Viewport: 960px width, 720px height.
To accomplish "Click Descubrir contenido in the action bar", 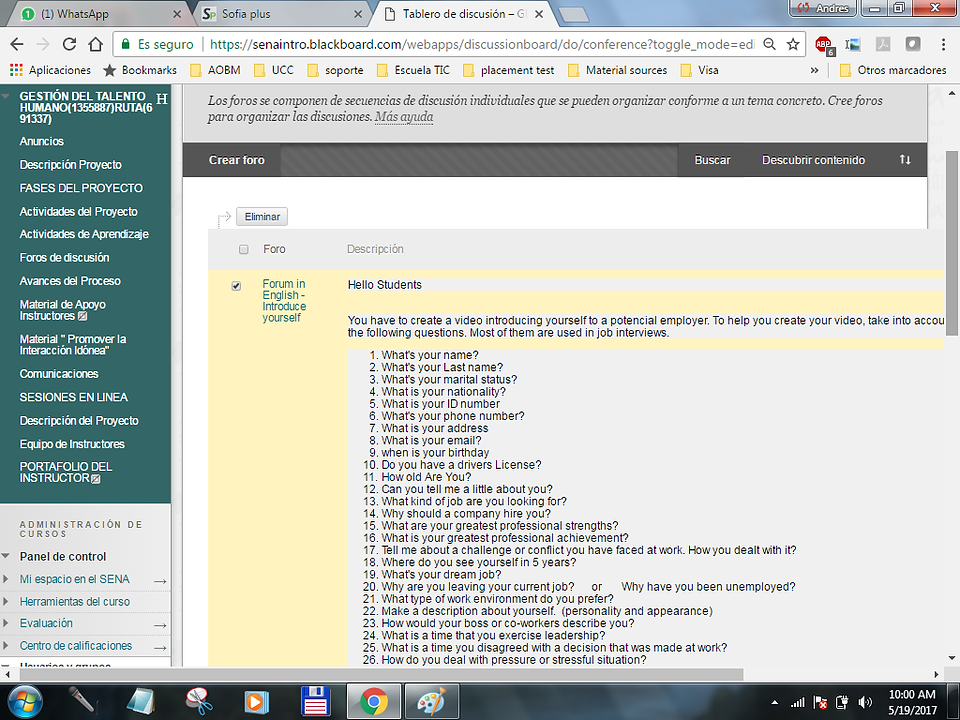I will [813, 160].
